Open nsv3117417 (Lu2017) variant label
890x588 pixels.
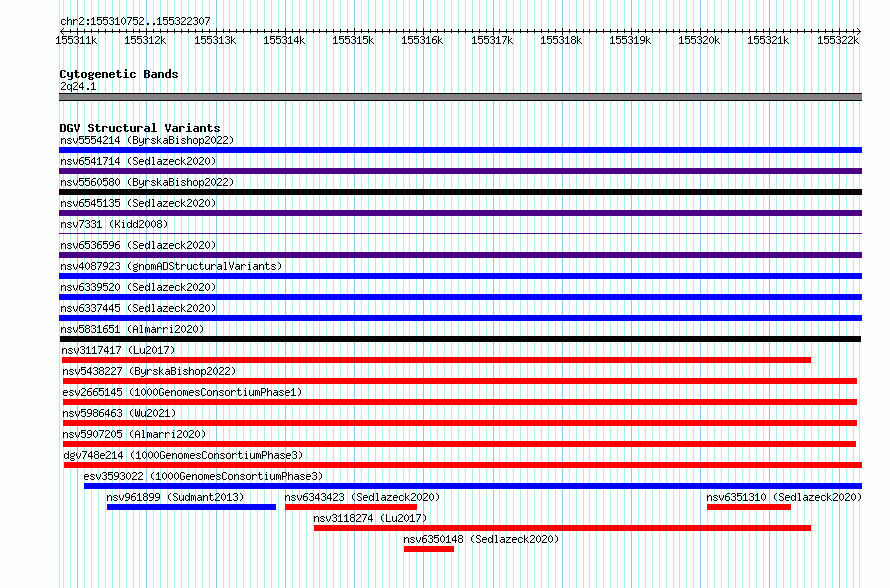coord(119,350)
